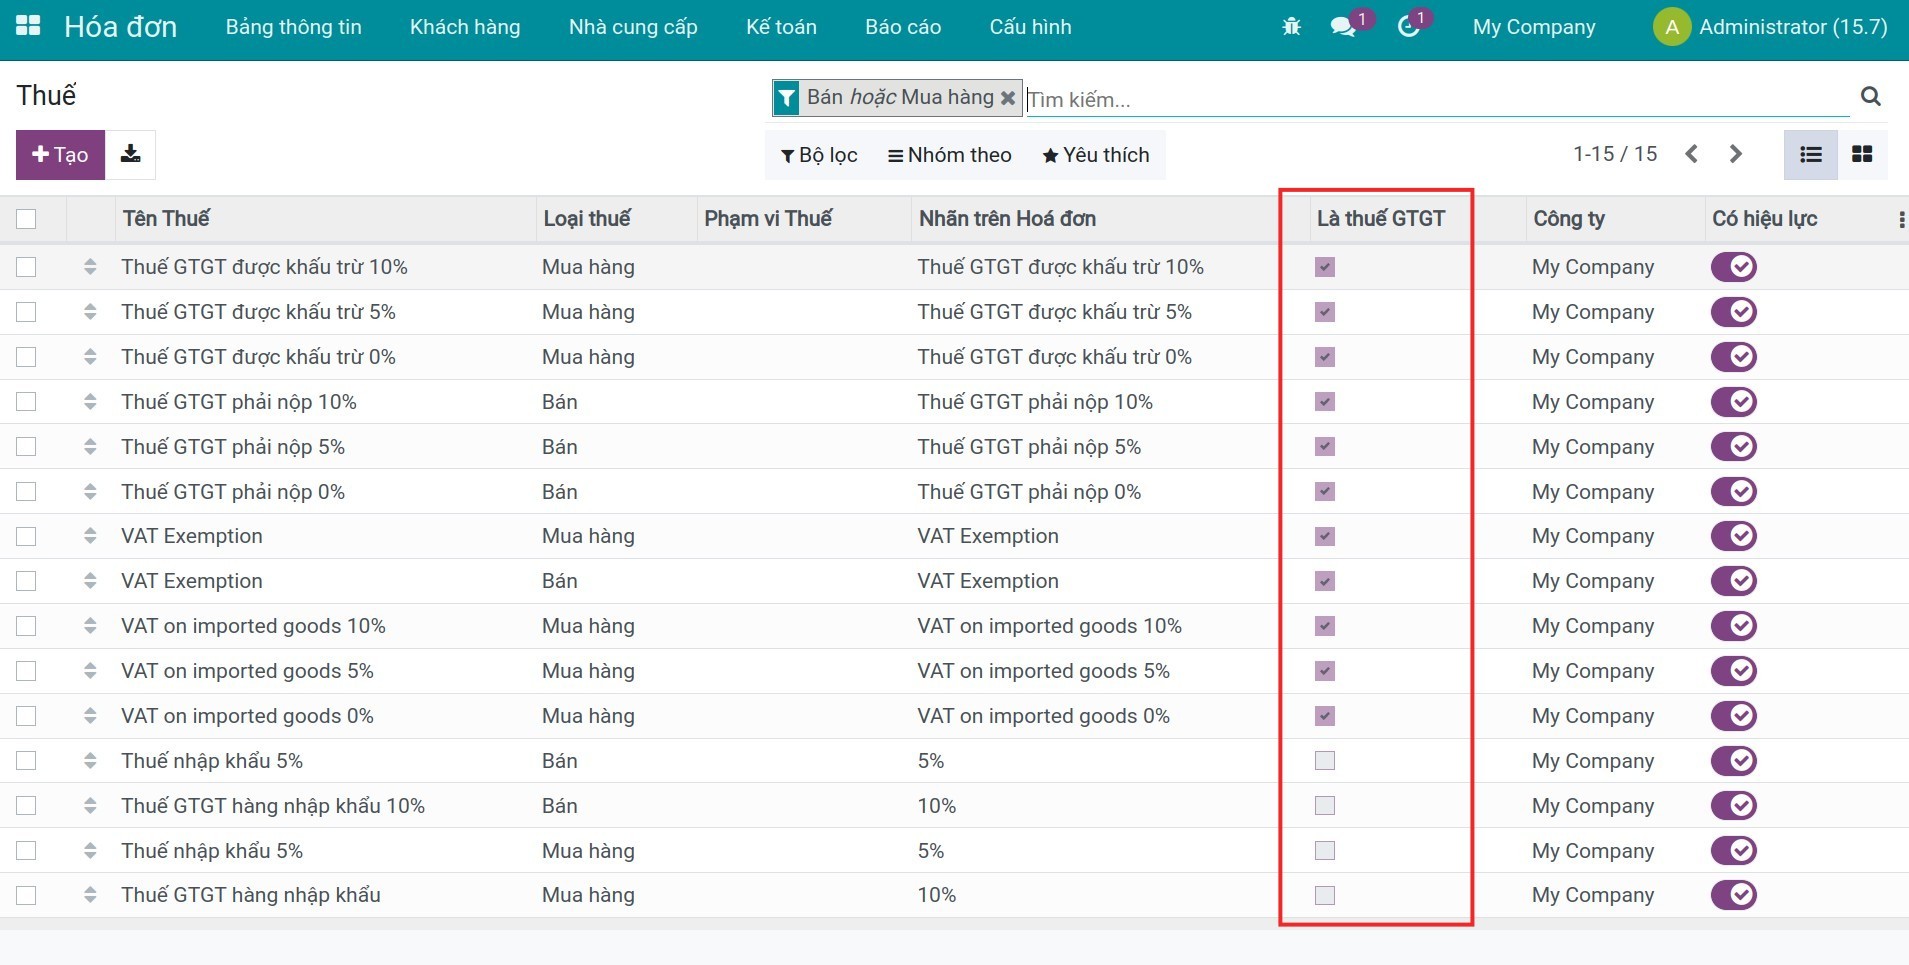The width and height of the screenshot is (1909, 965).
Task: Switch to kanban view
Action: click(x=1862, y=154)
